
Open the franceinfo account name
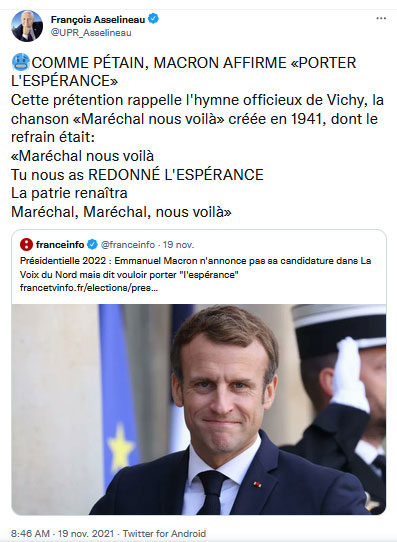point(60,245)
